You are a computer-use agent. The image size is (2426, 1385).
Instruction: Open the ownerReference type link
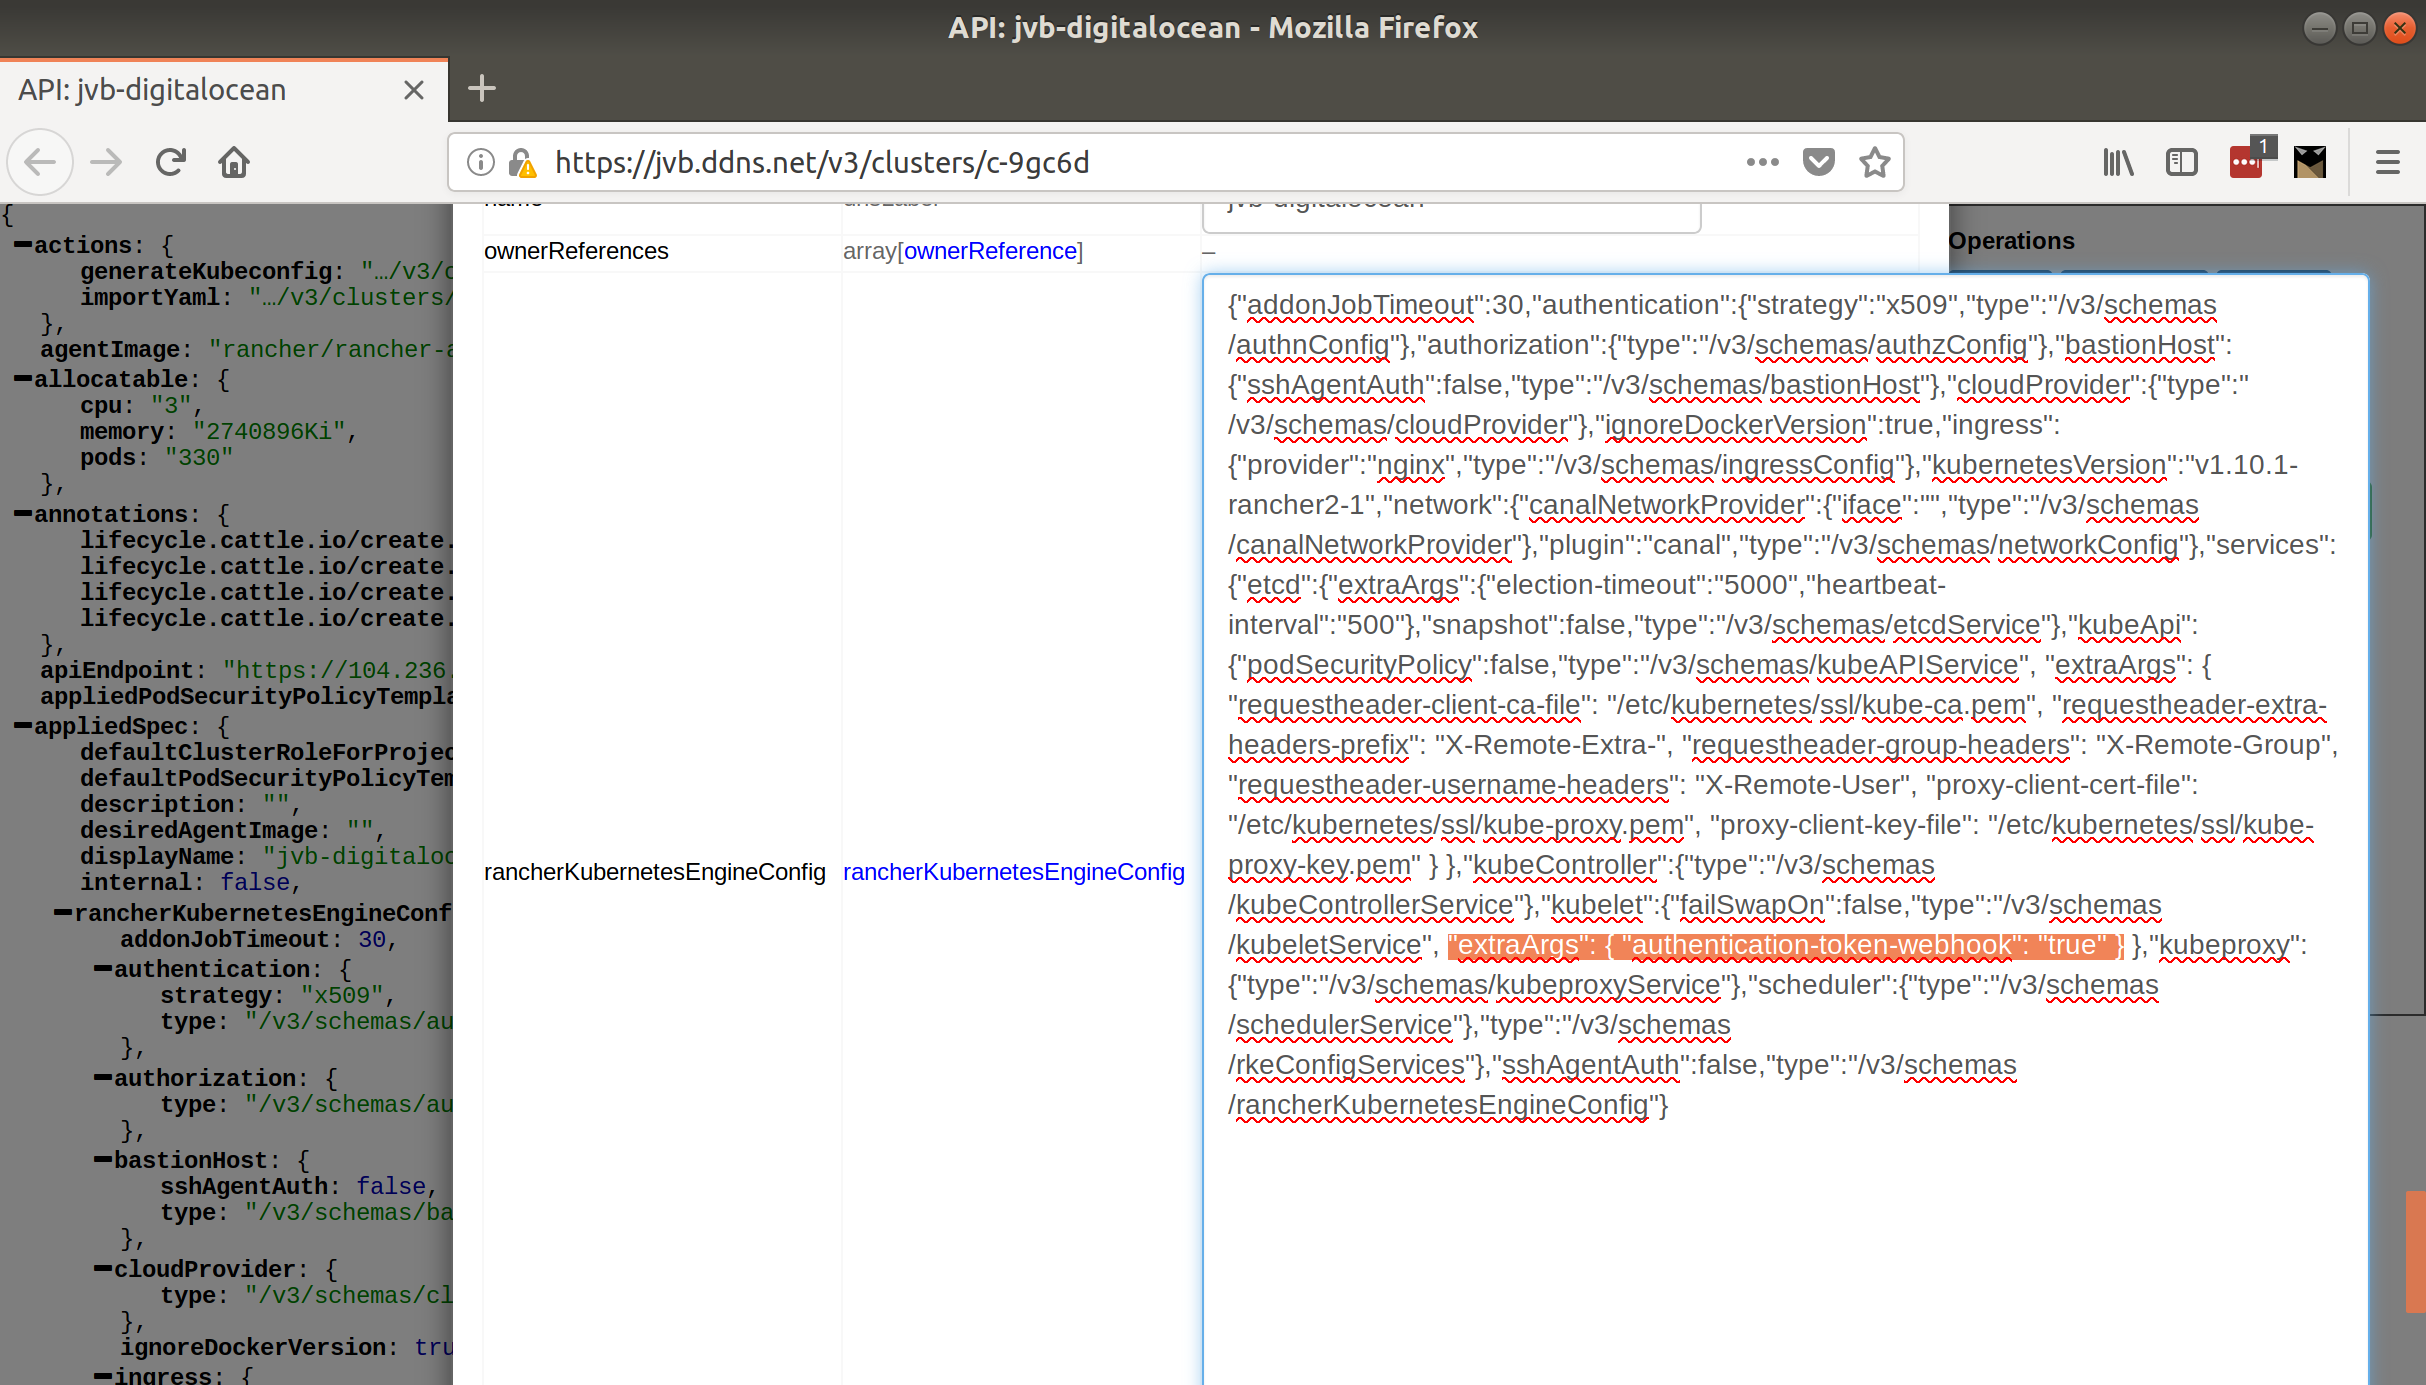click(990, 251)
